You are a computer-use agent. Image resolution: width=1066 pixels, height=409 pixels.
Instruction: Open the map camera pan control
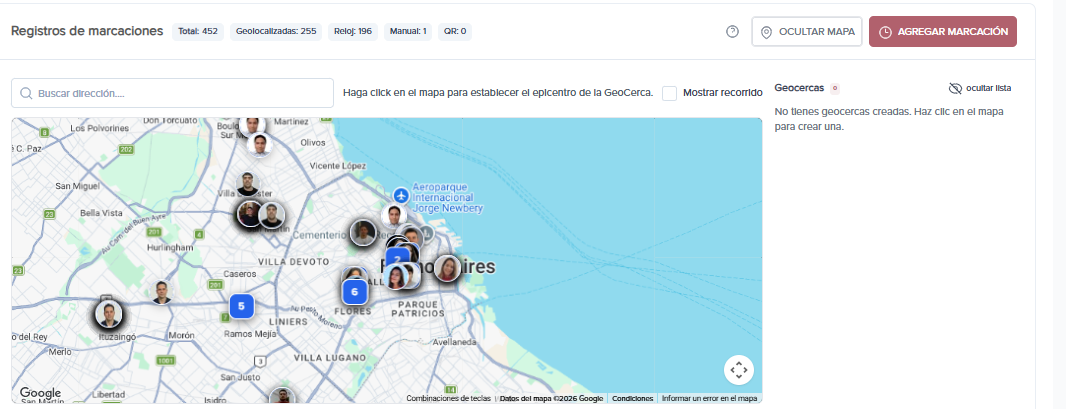(x=738, y=370)
